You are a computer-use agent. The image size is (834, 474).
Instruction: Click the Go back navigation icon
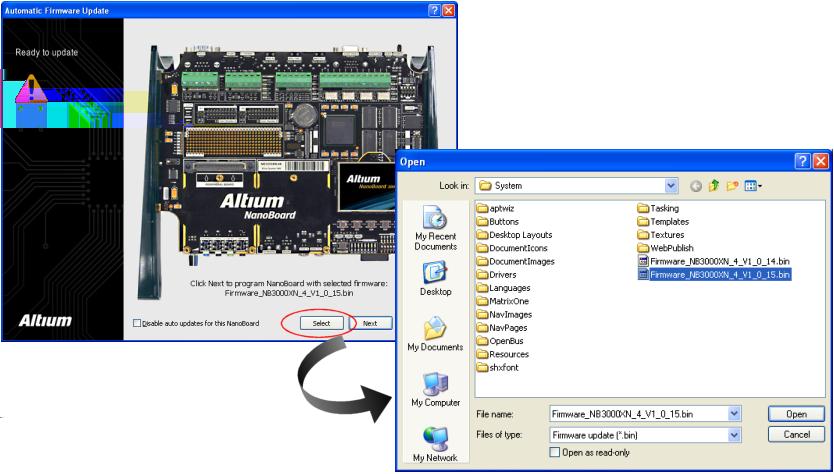696,186
